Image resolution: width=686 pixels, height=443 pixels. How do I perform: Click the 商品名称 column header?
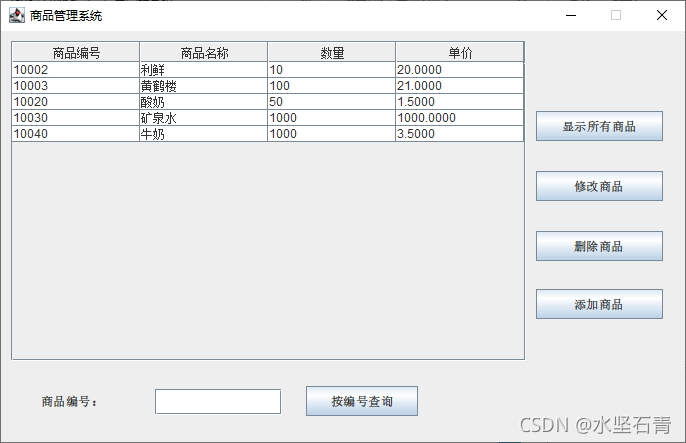pos(203,52)
